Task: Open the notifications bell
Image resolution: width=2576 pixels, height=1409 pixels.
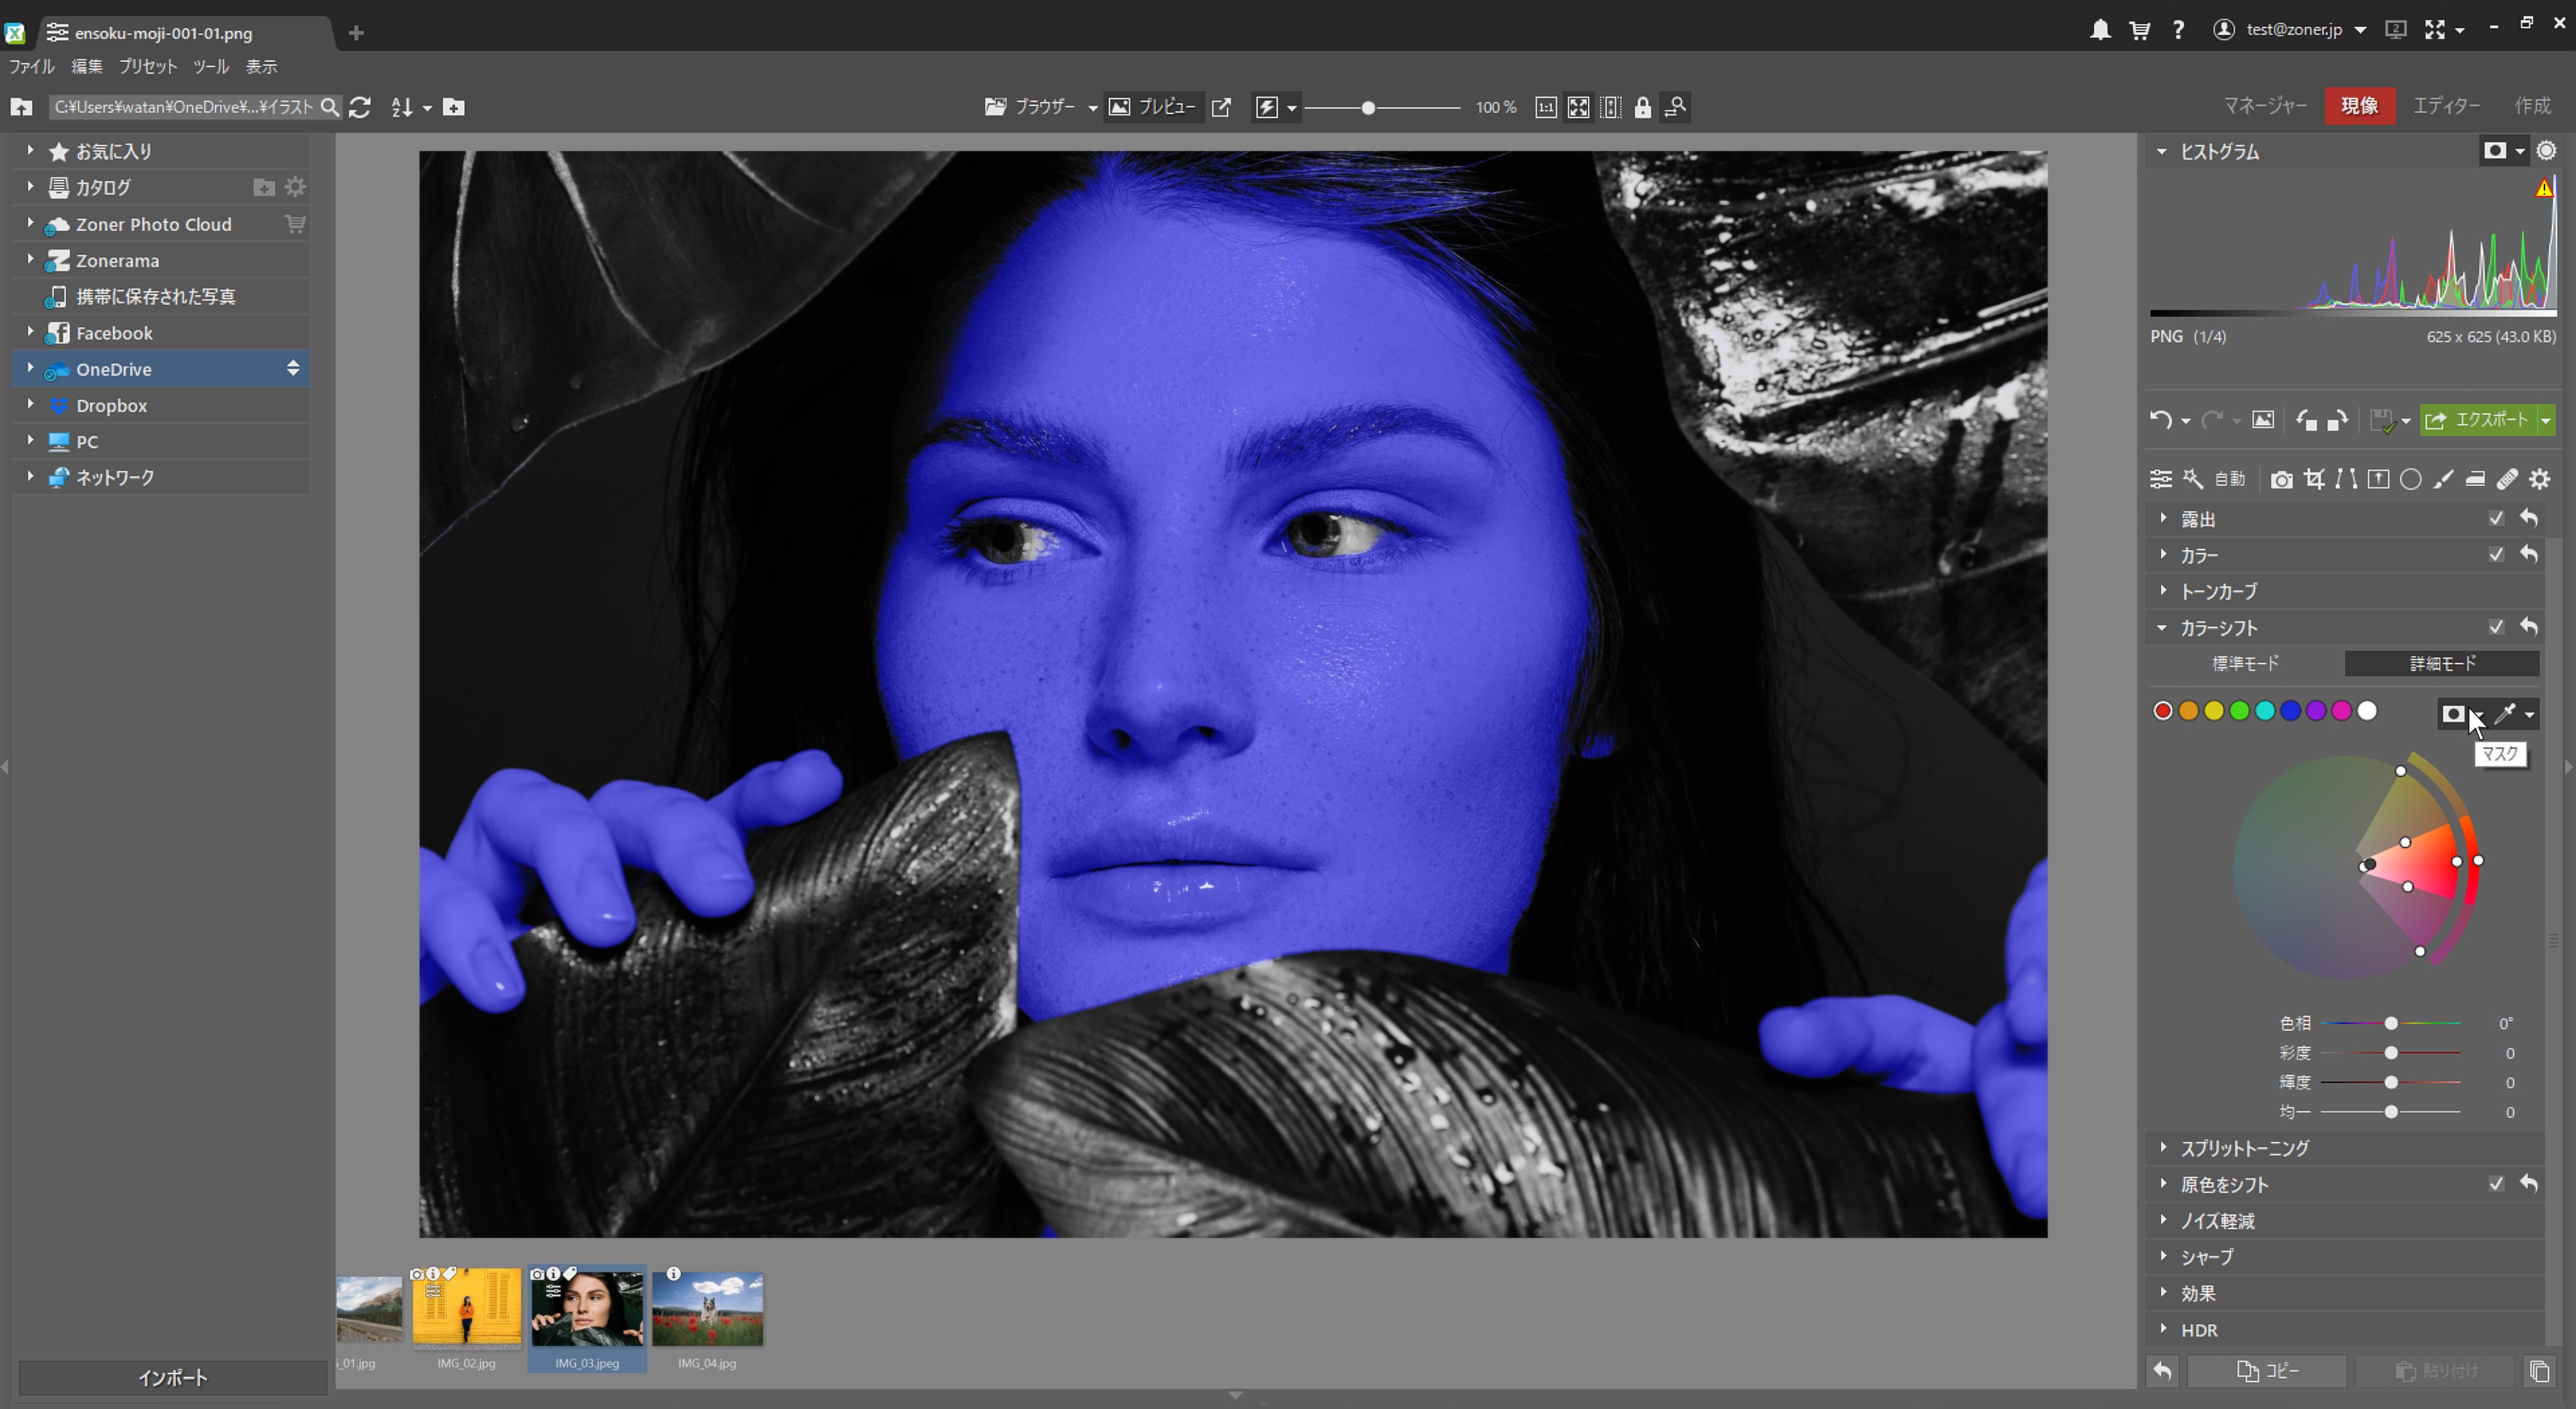Action: (2100, 30)
